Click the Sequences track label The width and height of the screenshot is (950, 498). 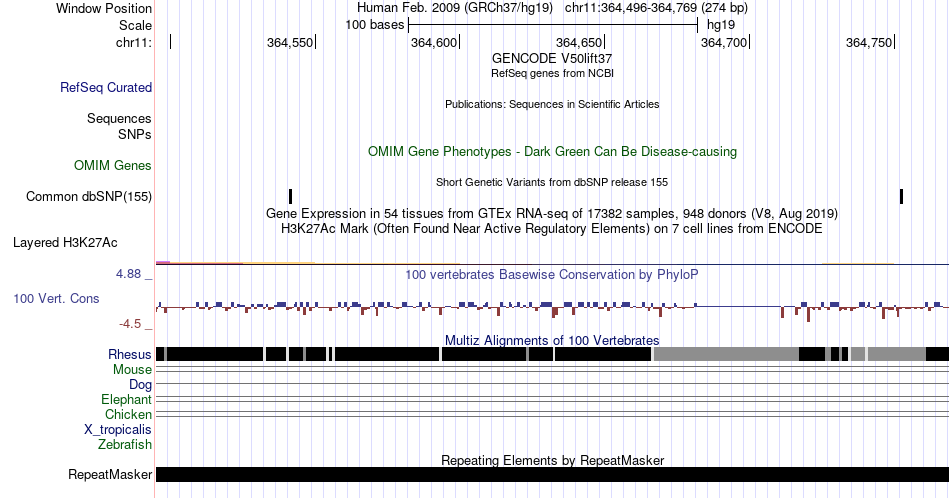coord(119,118)
